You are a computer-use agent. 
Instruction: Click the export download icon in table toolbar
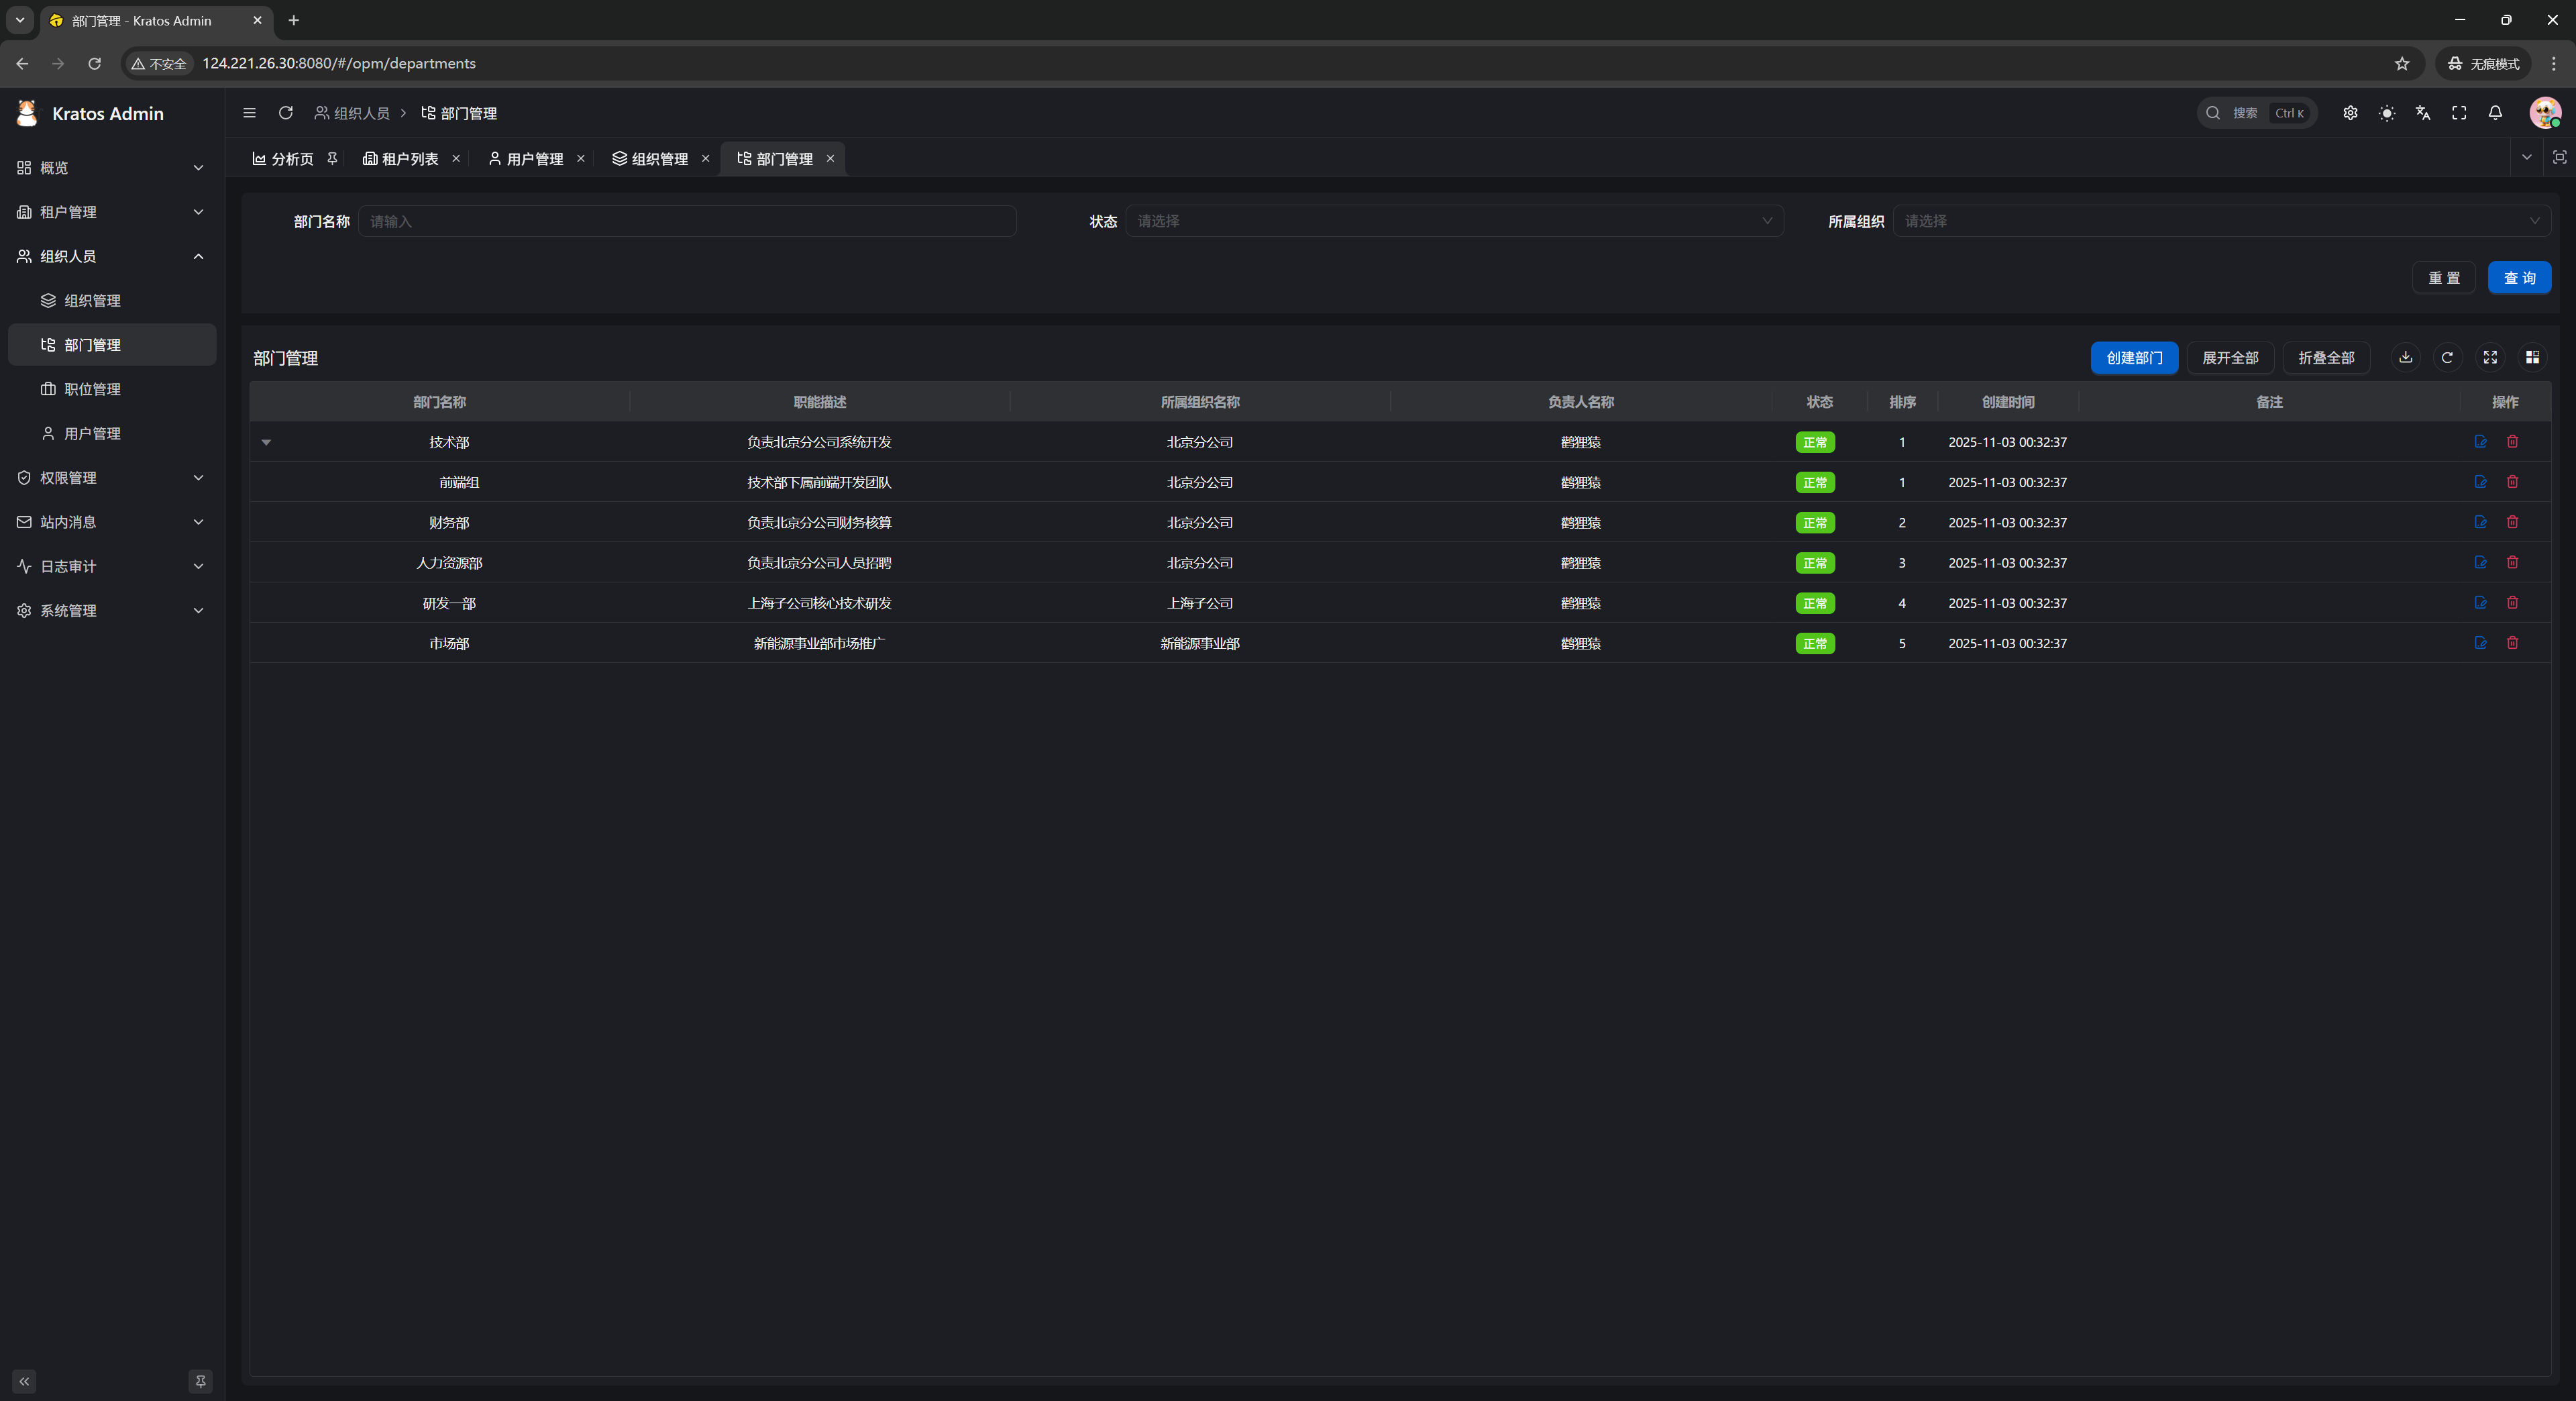click(x=2405, y=357)
